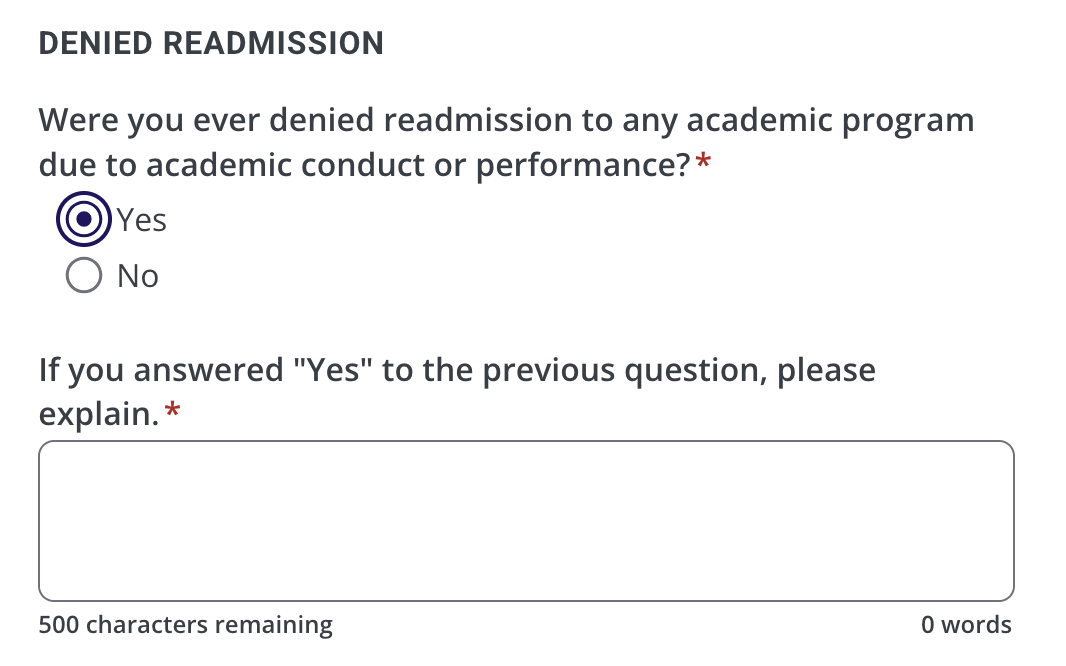Click the "No" option label text

[138, 277]
